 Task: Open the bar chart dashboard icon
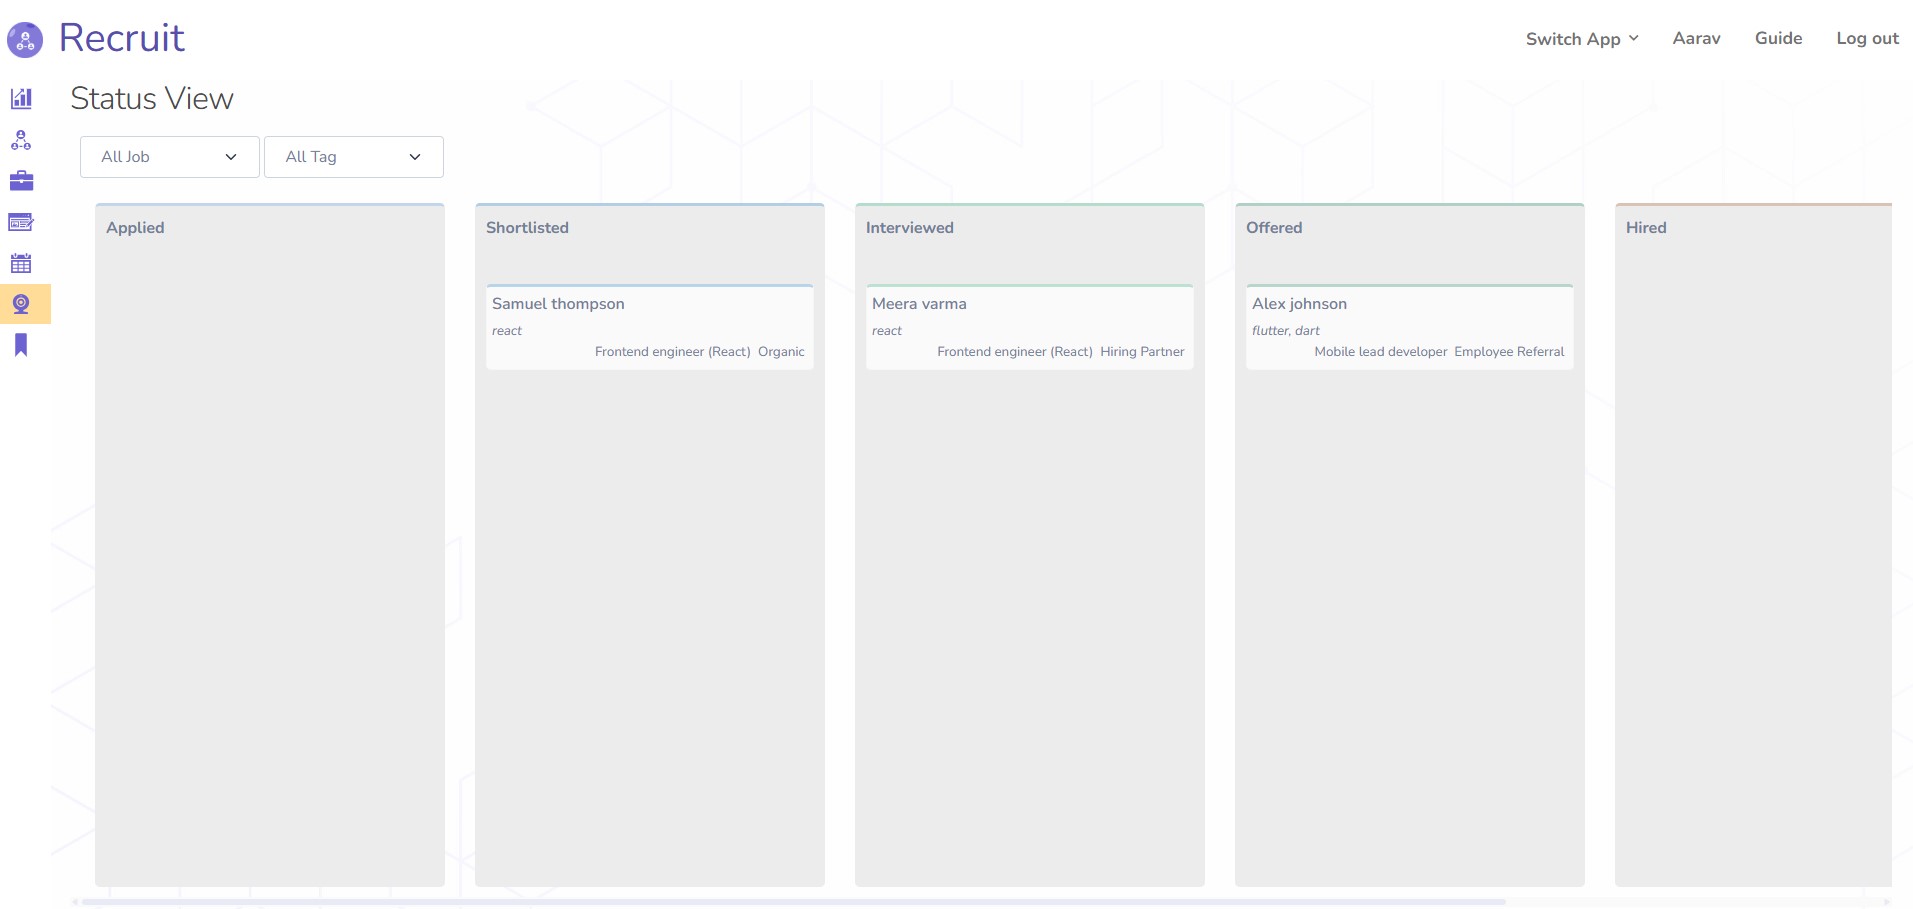(21, 98)
